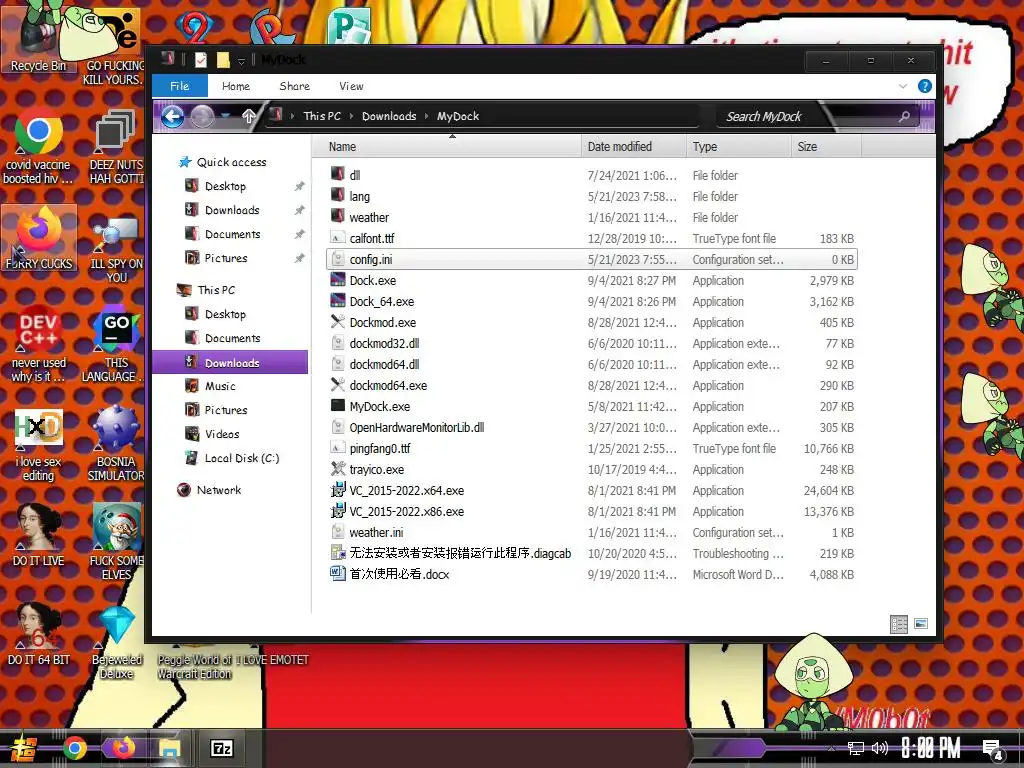This screenshot has height=768, width=1024.
Task: Open pinned Downloads under Quick access
Action: (x=232, y=210)
